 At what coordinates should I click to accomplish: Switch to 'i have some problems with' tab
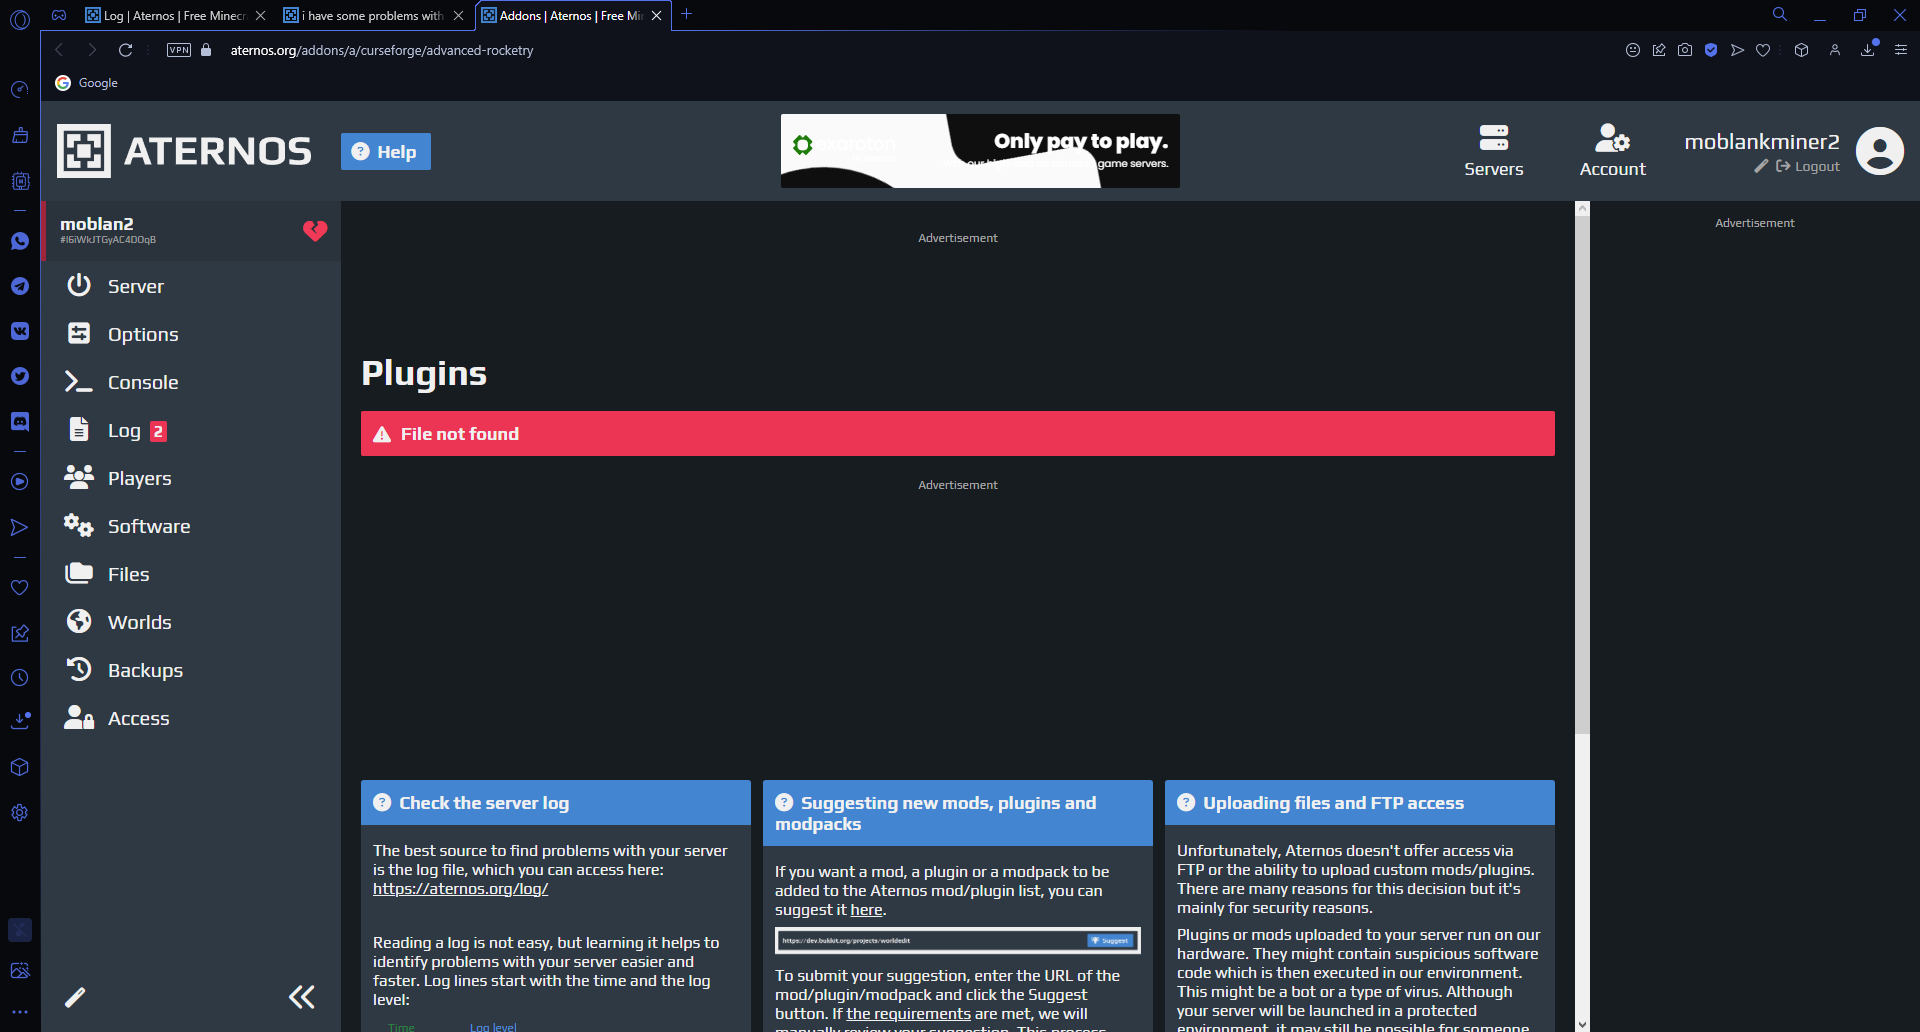(372, 15)
